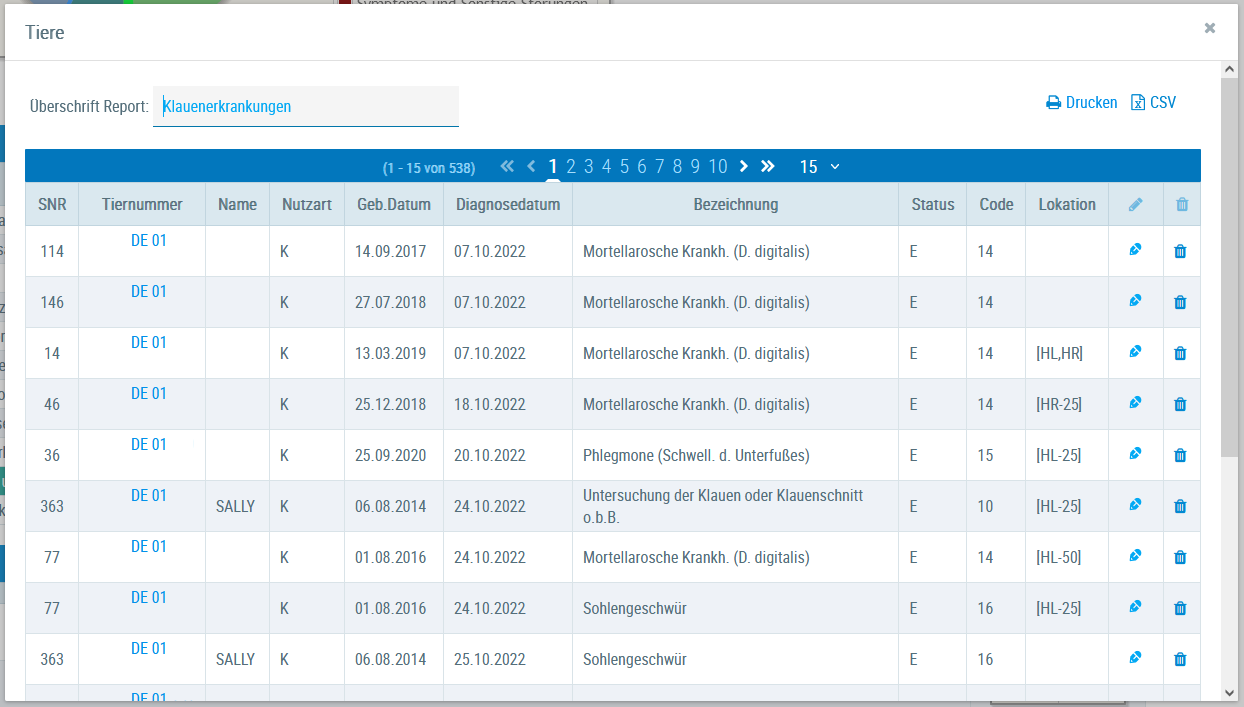Click the Drucken print icon

(1053, 103)
